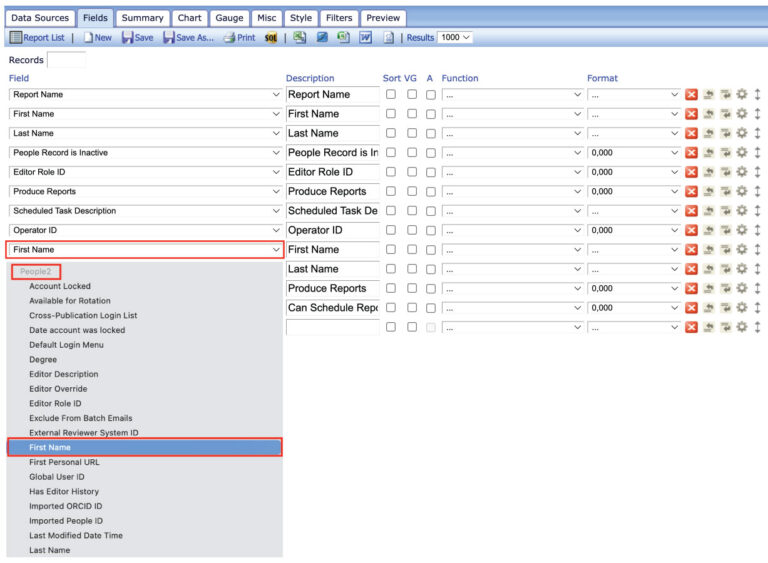
Task: Click the New report button
Action: click(x=98, y=37)
